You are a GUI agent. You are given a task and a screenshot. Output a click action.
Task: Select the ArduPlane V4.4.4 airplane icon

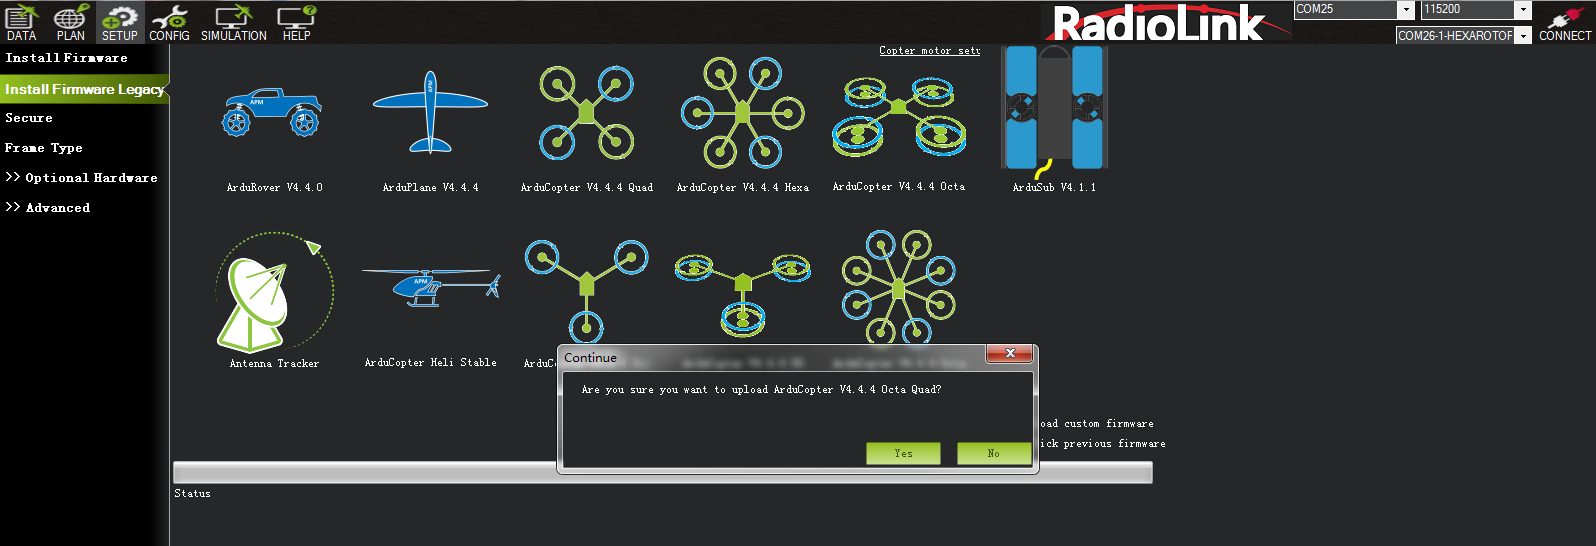(430, 112)
